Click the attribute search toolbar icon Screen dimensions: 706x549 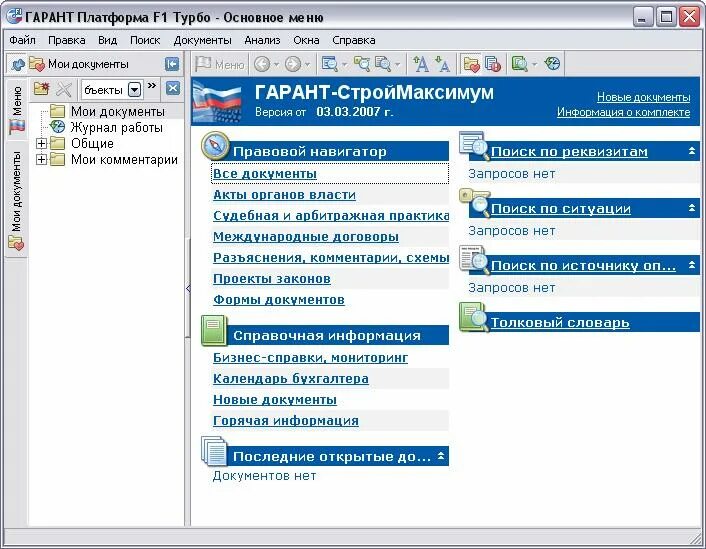[x=330, y=64]
